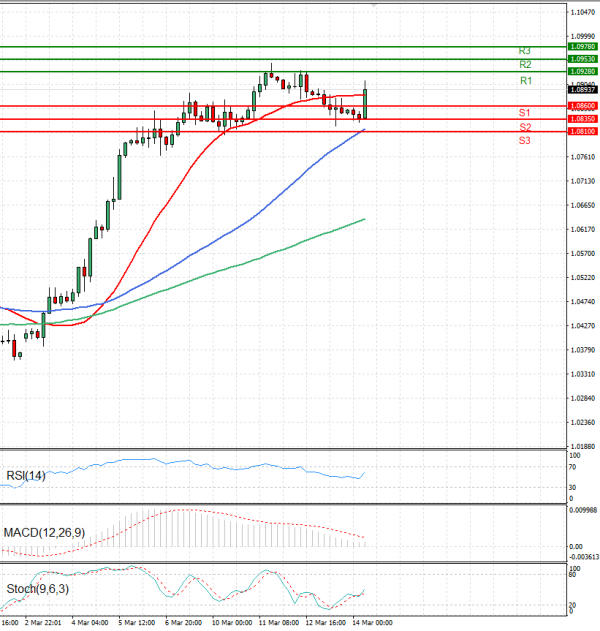Click the R3 resistance label
The height and width of the screenshot is (631, 600).
pos(524,51)
